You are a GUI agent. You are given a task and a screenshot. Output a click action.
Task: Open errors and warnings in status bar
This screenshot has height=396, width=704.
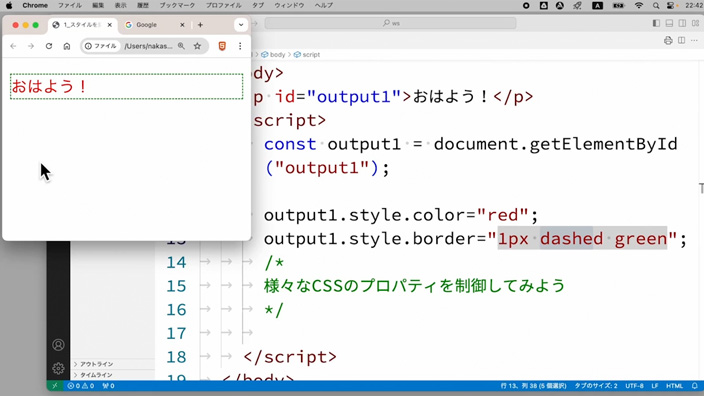tap(81, 386)
